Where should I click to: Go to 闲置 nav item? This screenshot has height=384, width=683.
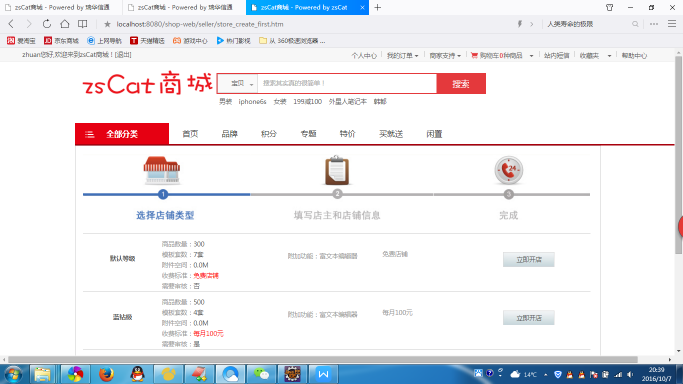tap(434, 134)
